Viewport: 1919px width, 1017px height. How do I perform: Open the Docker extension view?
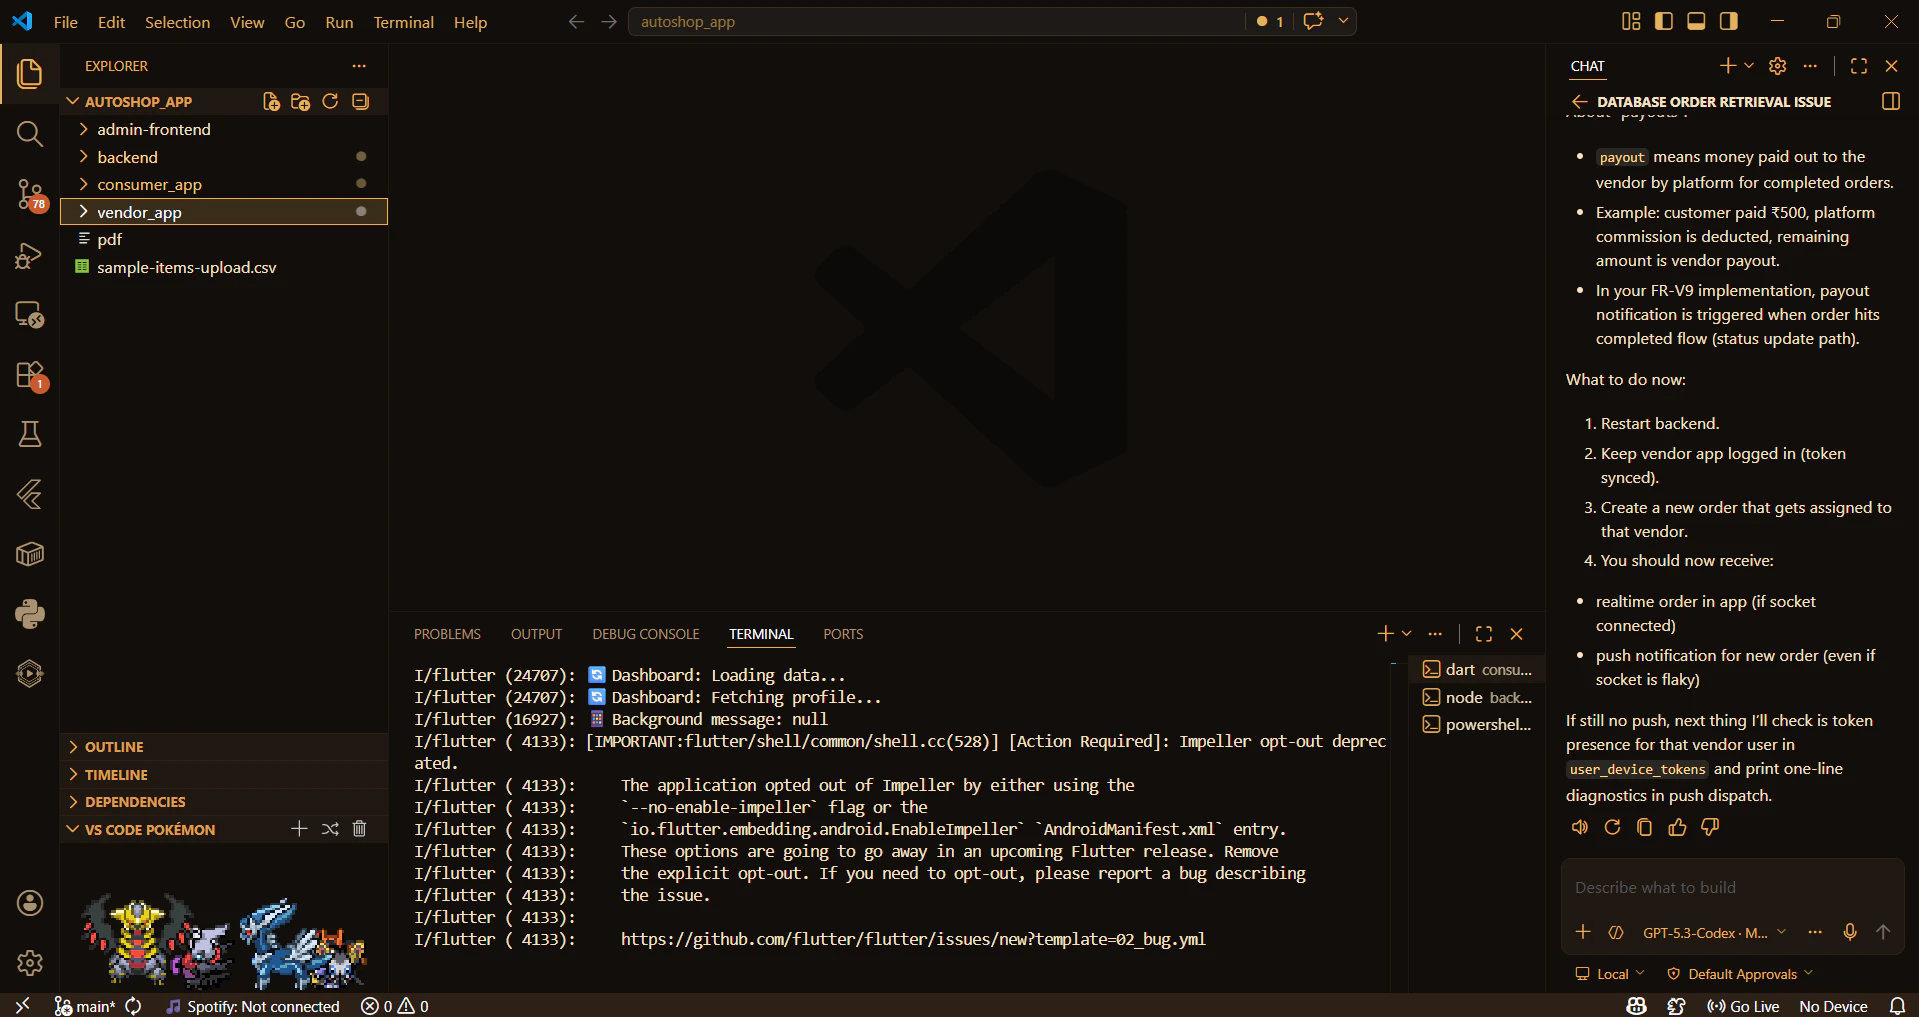[30, 554]
